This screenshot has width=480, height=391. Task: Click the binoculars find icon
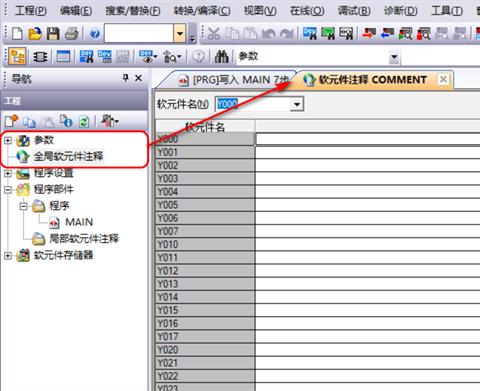coord(222,57)
